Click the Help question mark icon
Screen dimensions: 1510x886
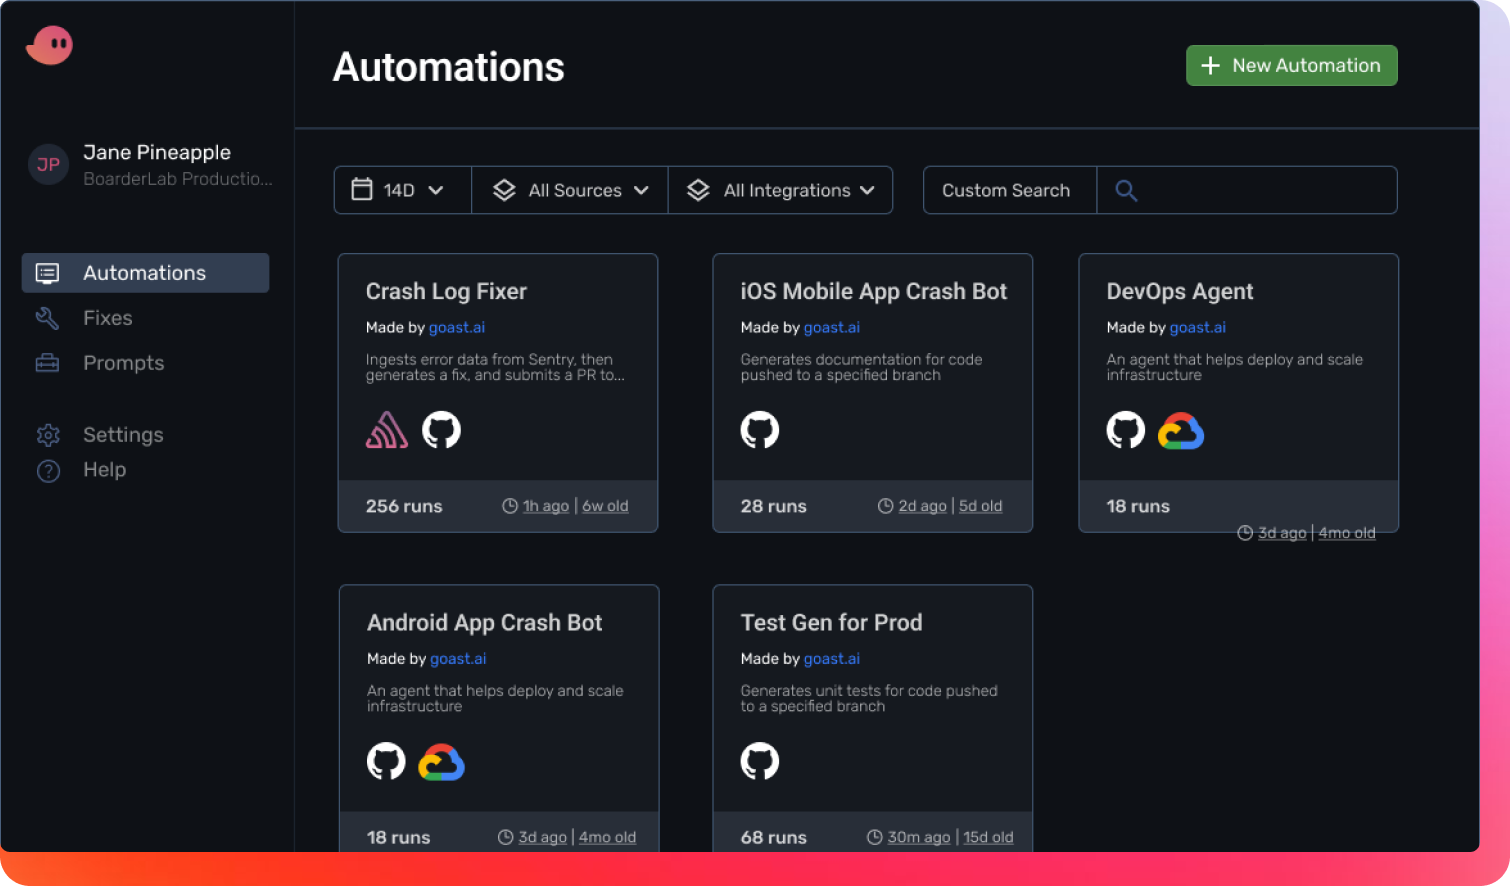click(48, 470)
